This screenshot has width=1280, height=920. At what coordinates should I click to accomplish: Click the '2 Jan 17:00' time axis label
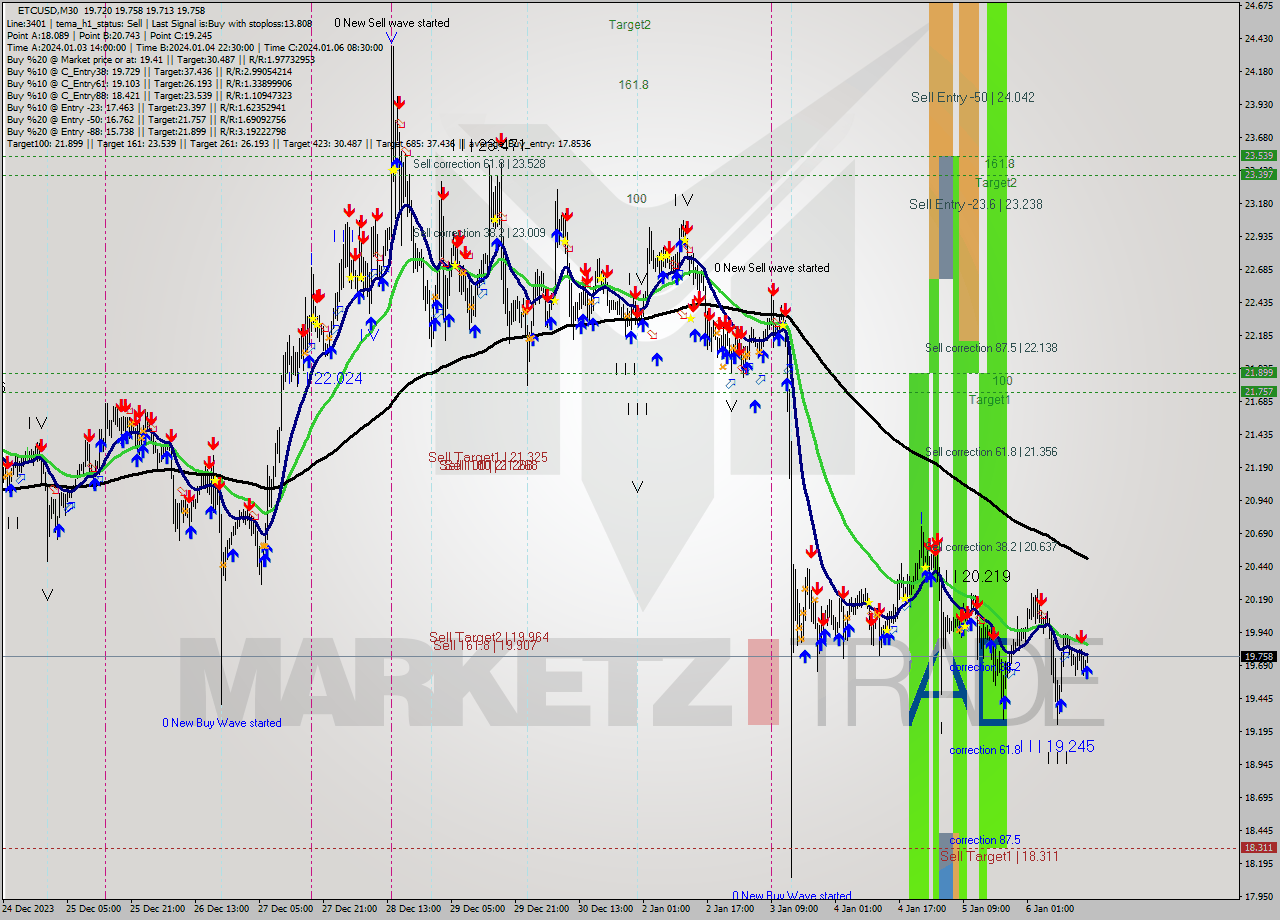click(x=729, y=909)
